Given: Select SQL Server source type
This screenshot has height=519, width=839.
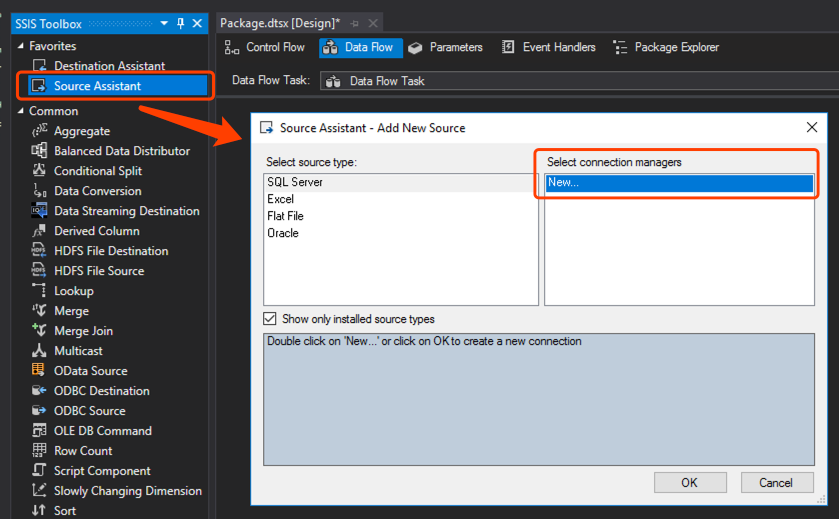Looking at the screenshot, I should (401, 182).
